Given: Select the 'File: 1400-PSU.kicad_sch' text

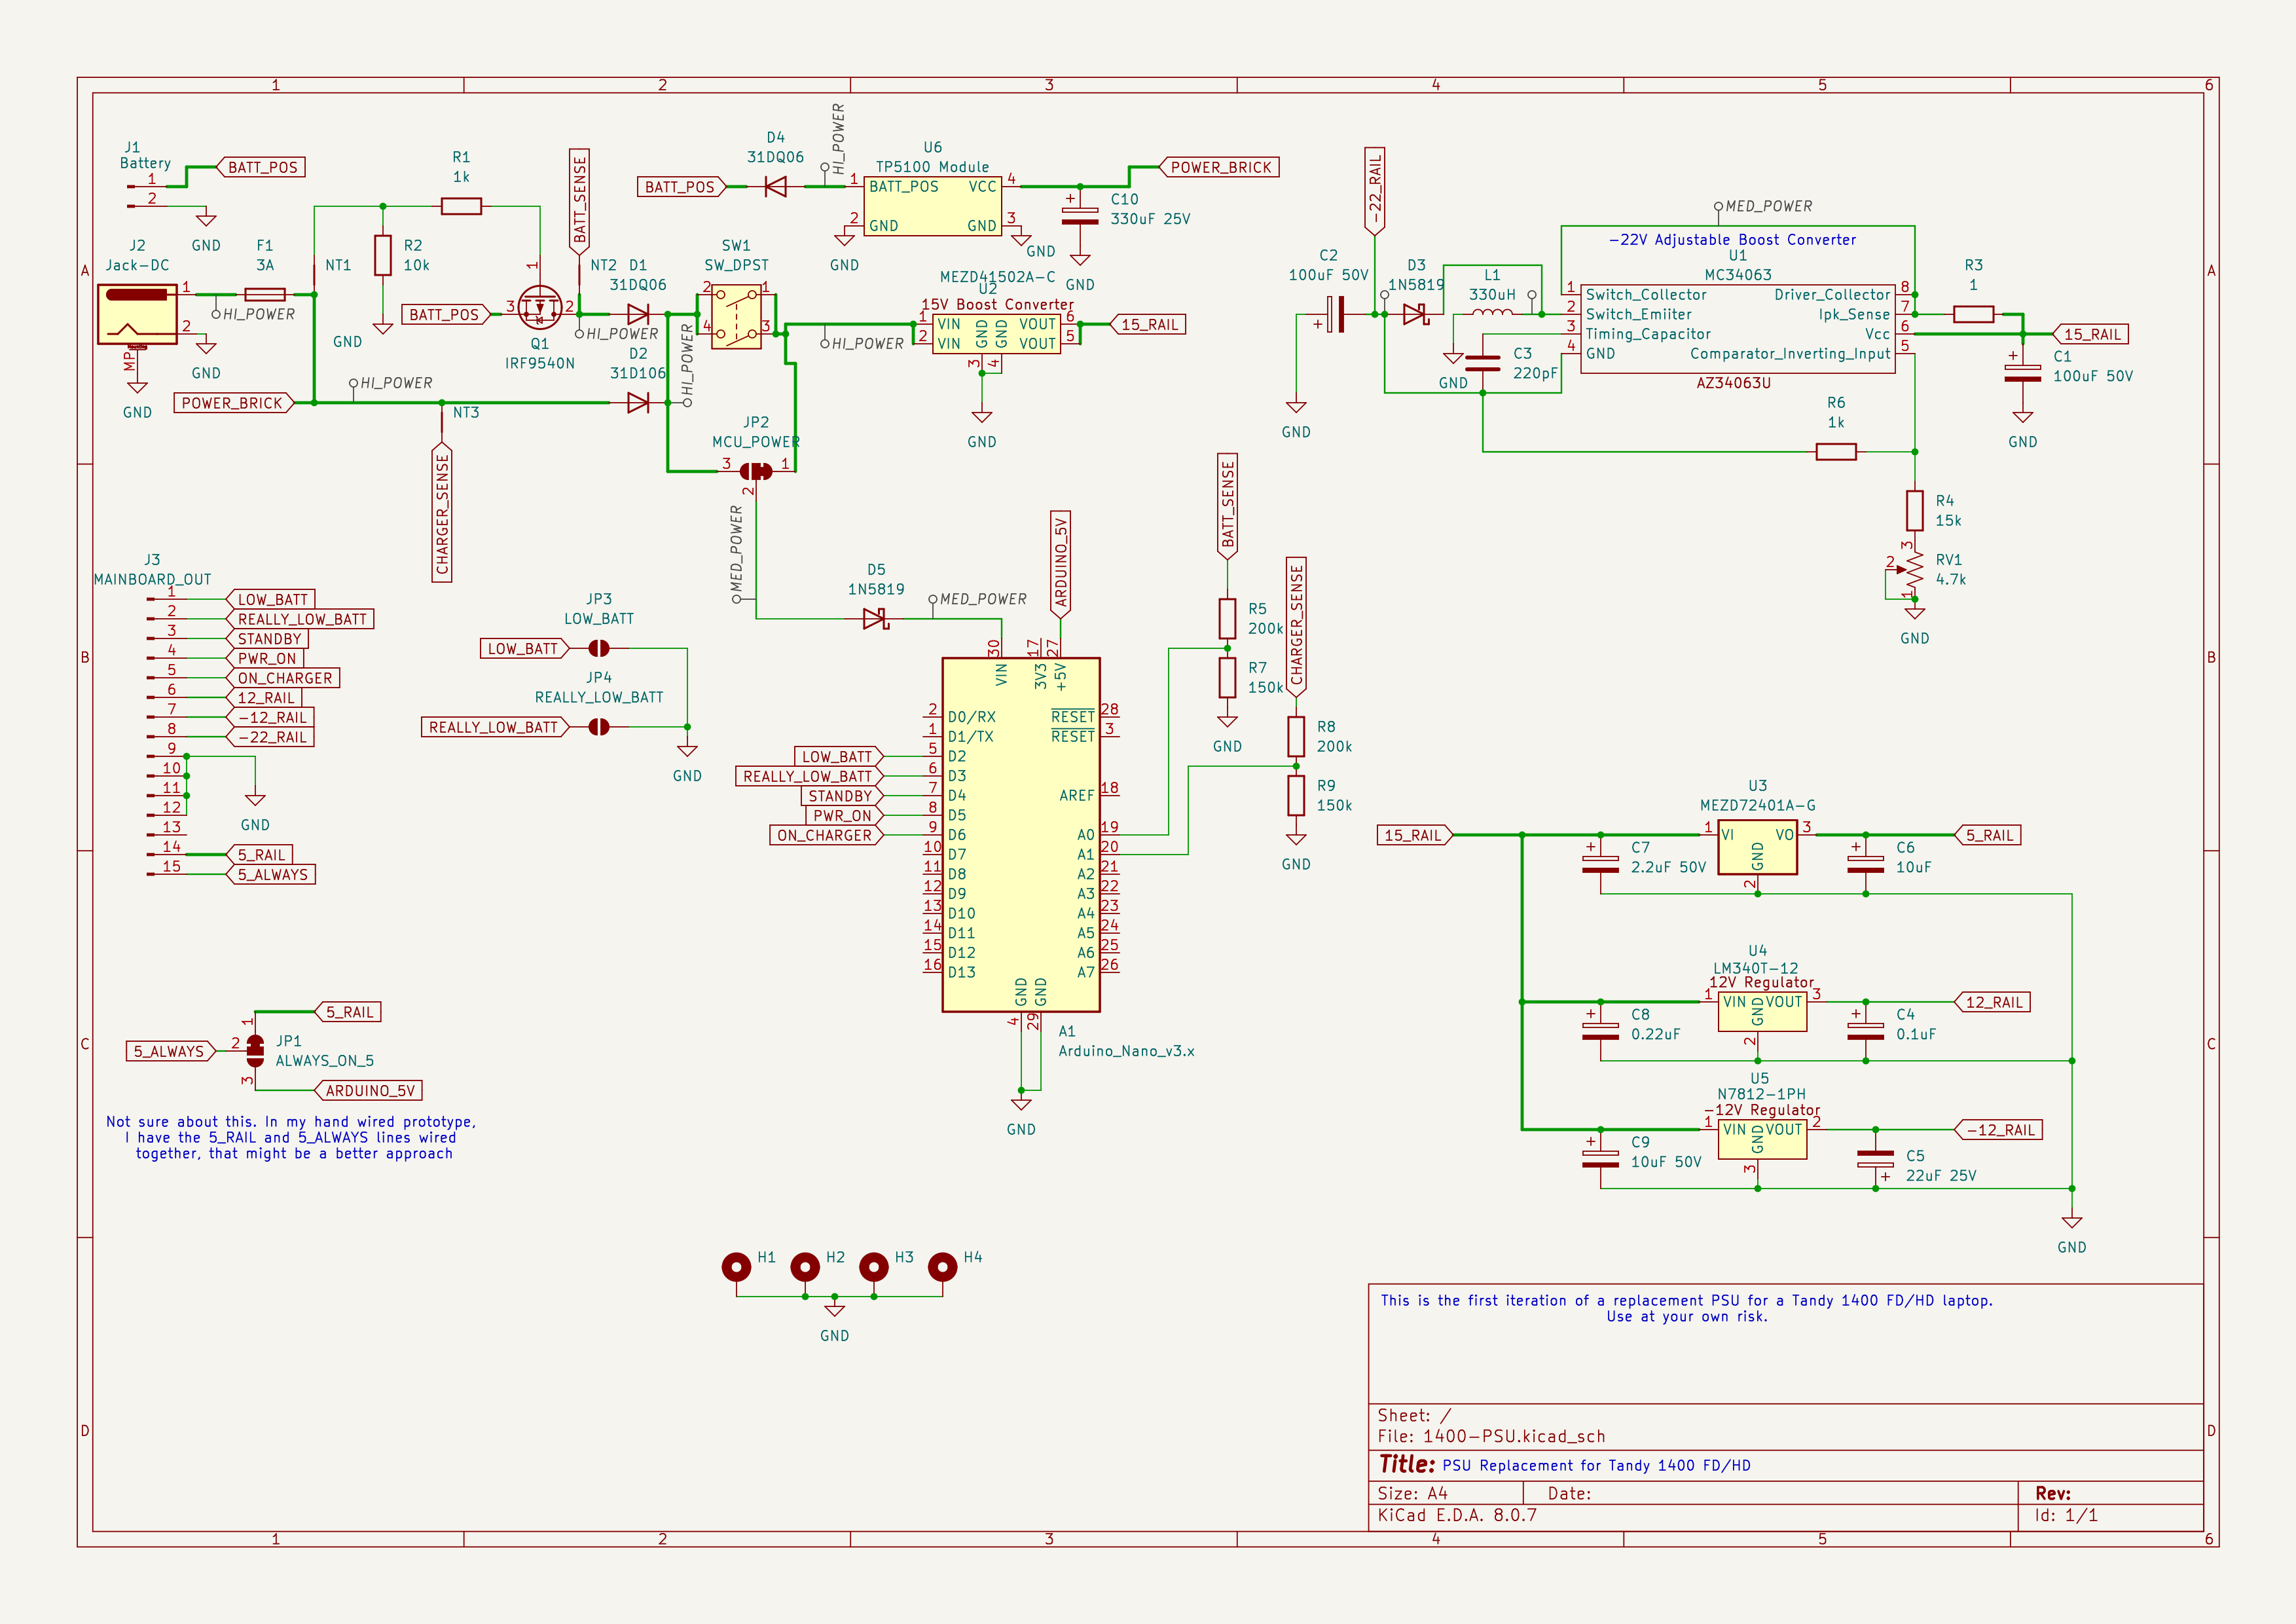Looking at the screenshot, I should tap(1491, 1436).
